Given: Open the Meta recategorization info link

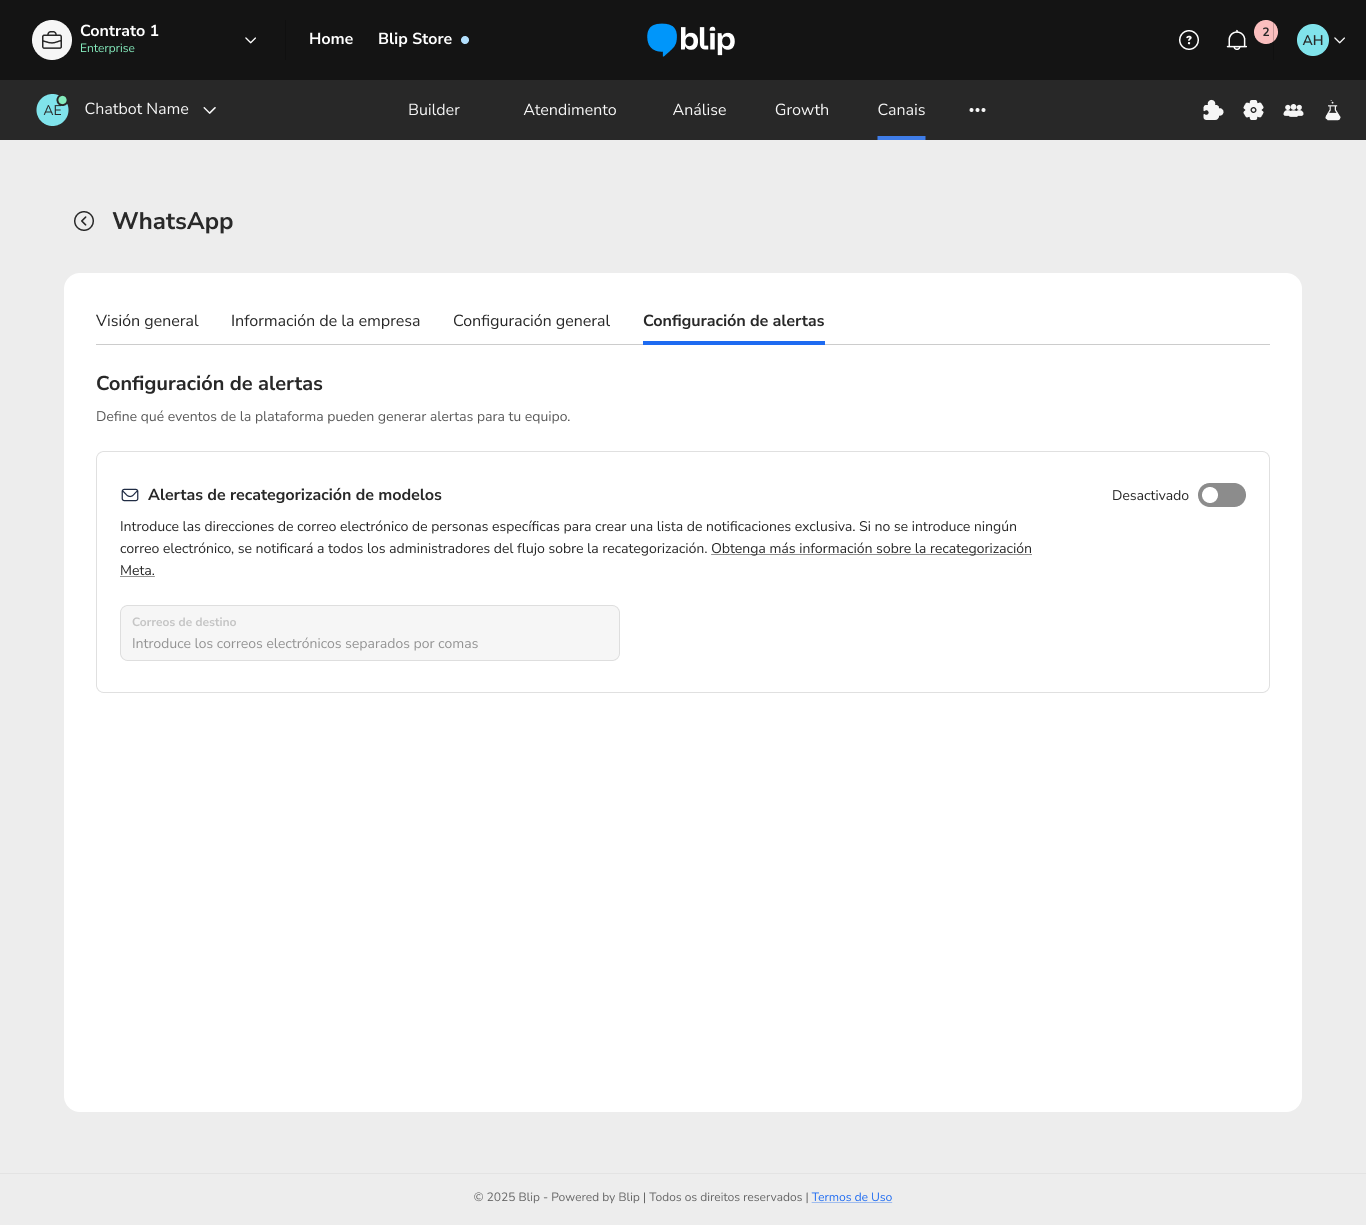Looking at the screenshot, I should [x=870, y=549].
